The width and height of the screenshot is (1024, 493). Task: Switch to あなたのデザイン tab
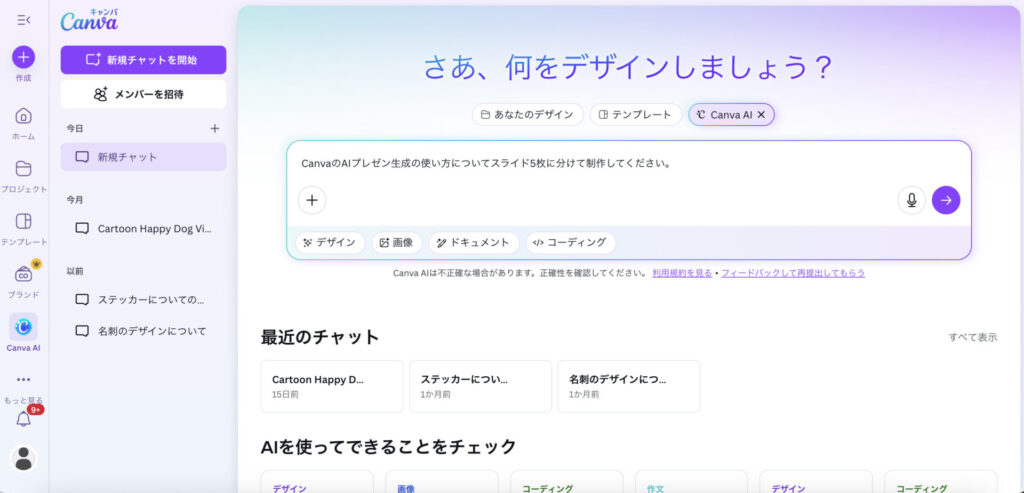tap(527, 115)
